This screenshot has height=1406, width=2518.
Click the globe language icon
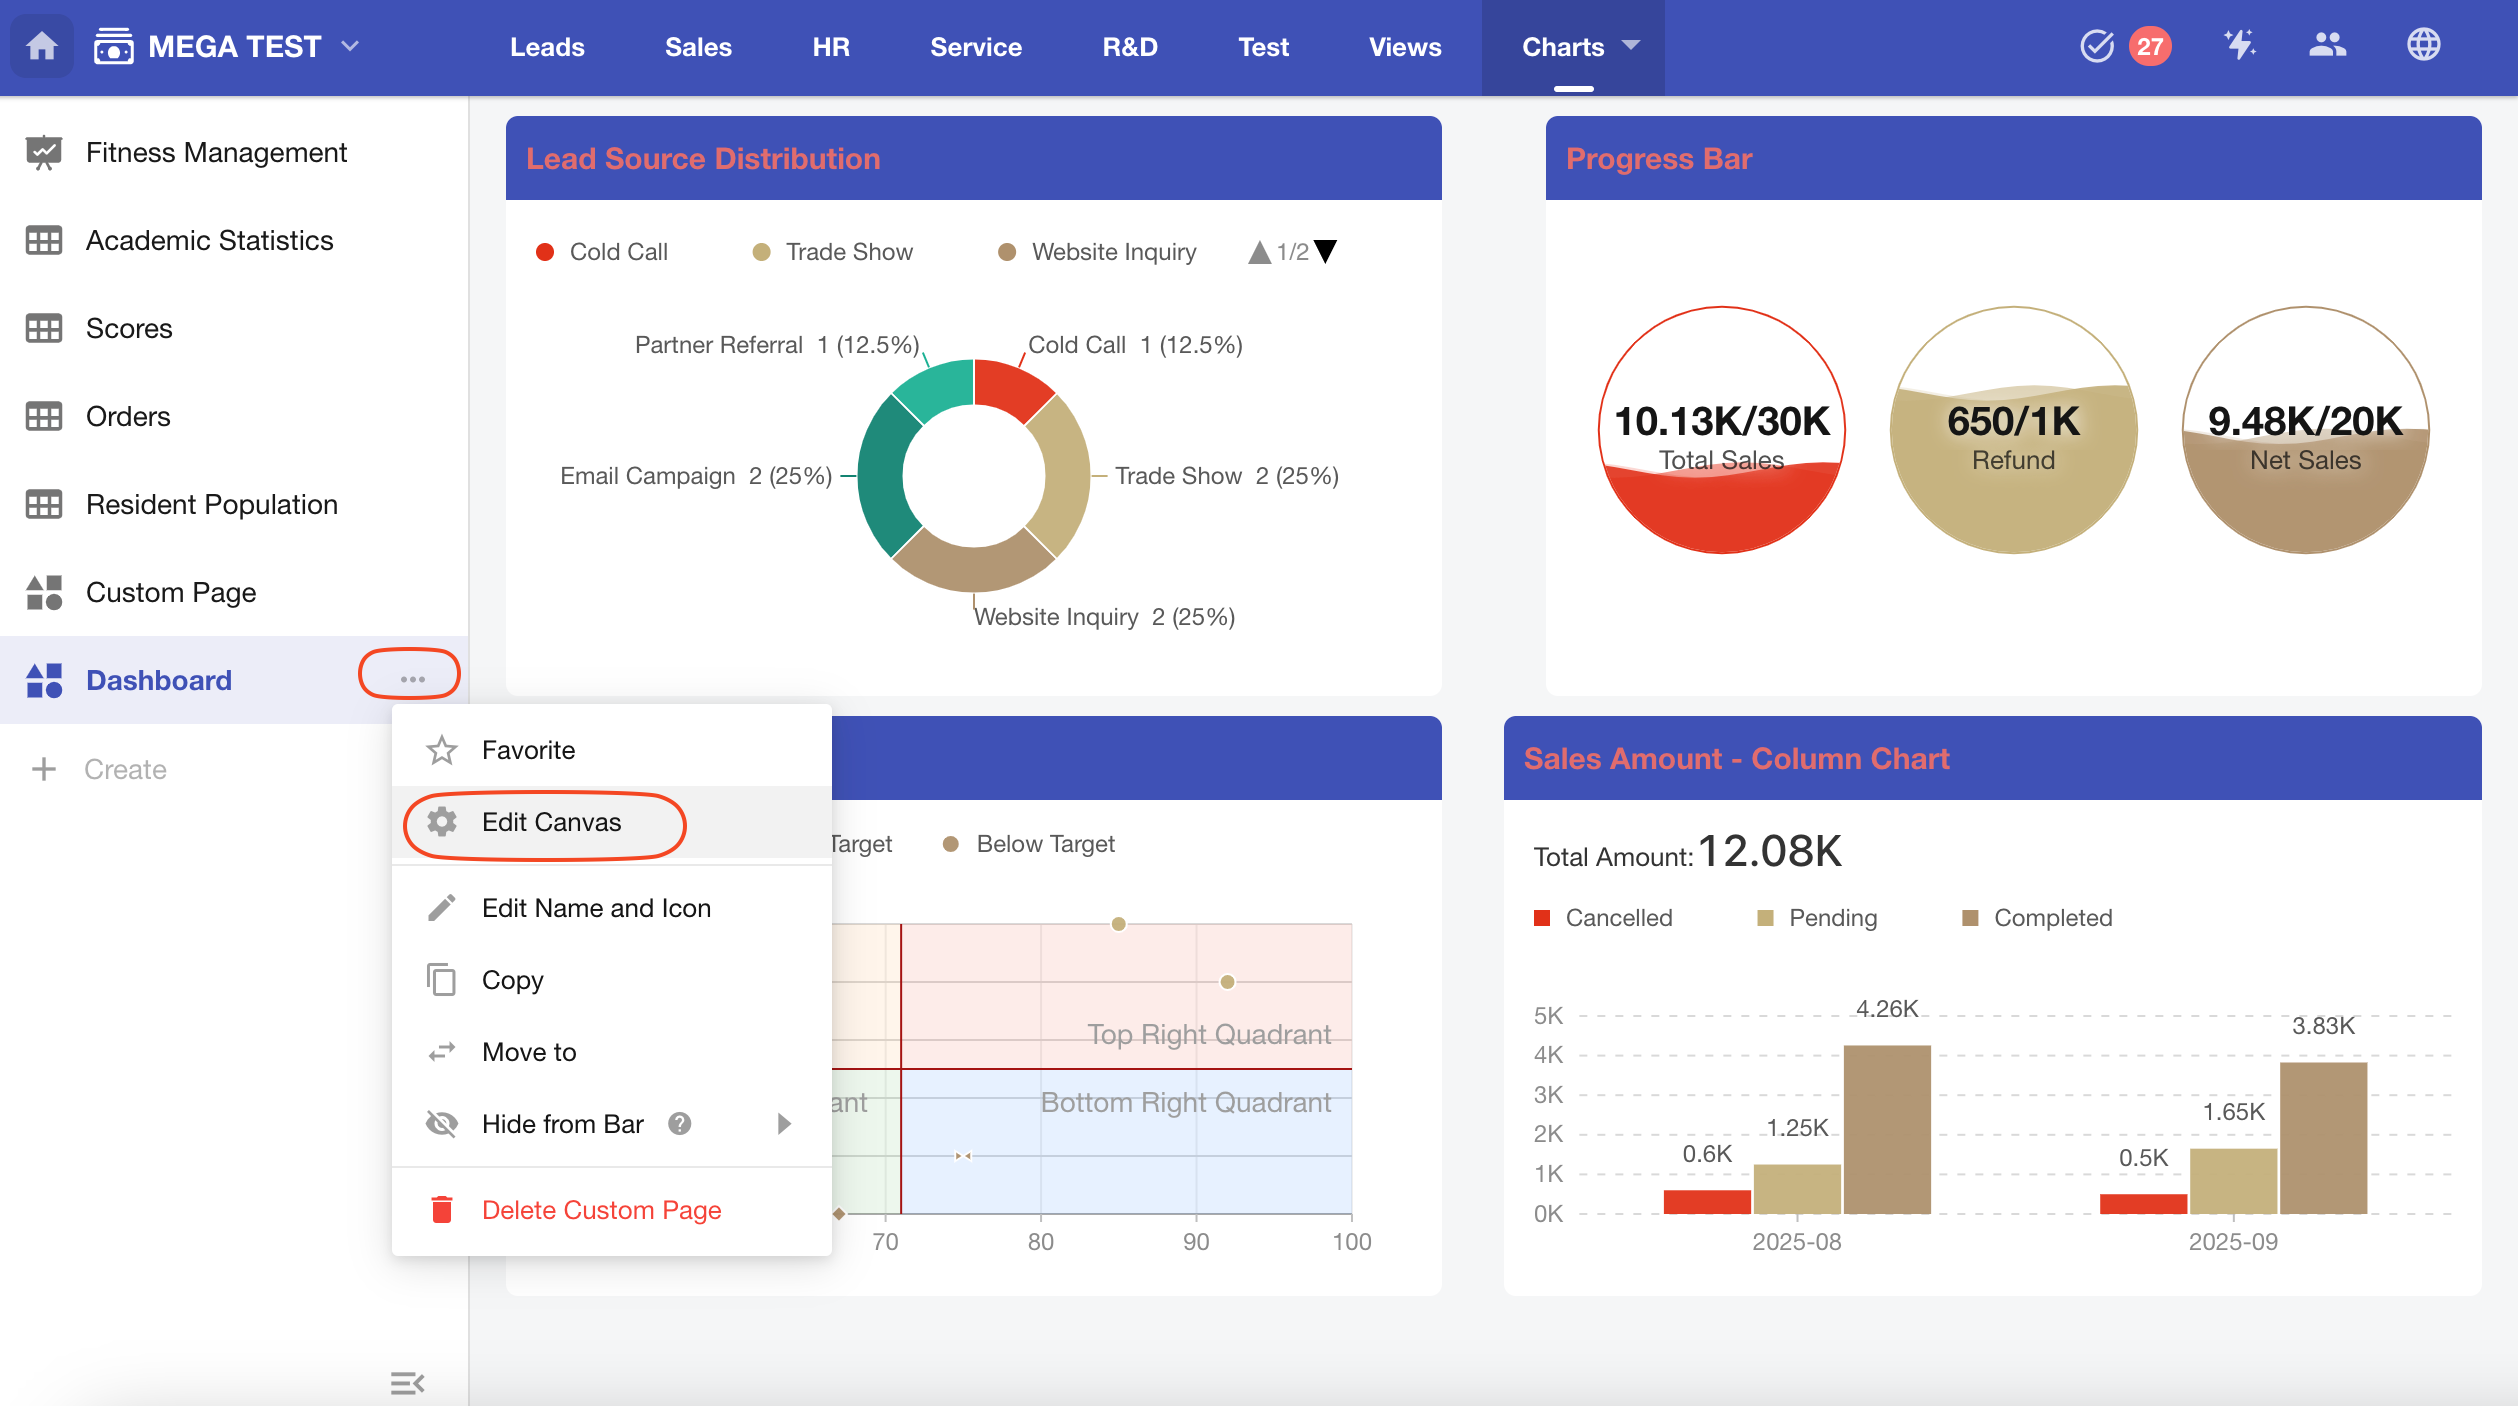(2423, 45)
